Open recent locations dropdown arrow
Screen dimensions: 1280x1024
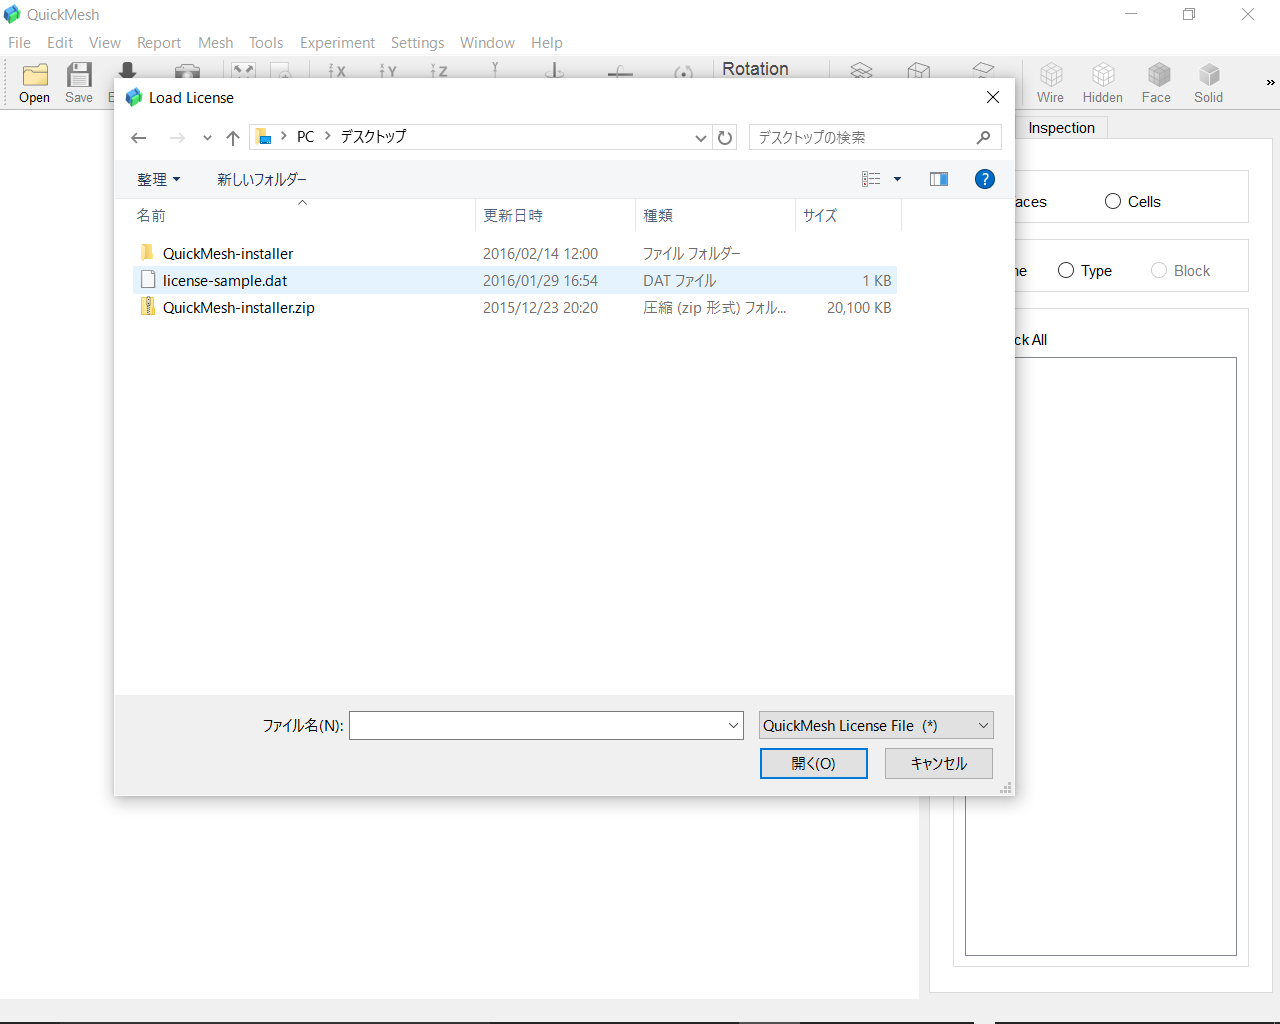pyautogui.click(x=207, y=138)
